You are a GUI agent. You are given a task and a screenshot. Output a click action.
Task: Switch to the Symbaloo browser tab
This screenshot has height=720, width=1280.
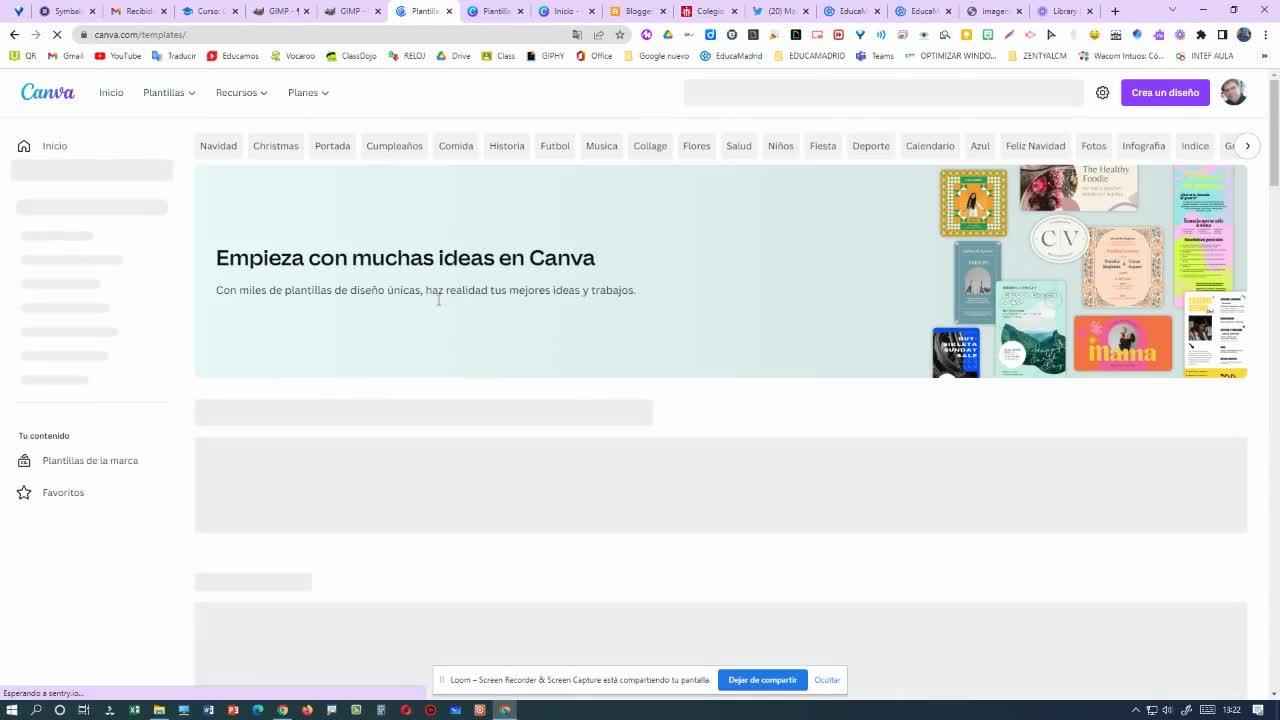tap(67, 11)
